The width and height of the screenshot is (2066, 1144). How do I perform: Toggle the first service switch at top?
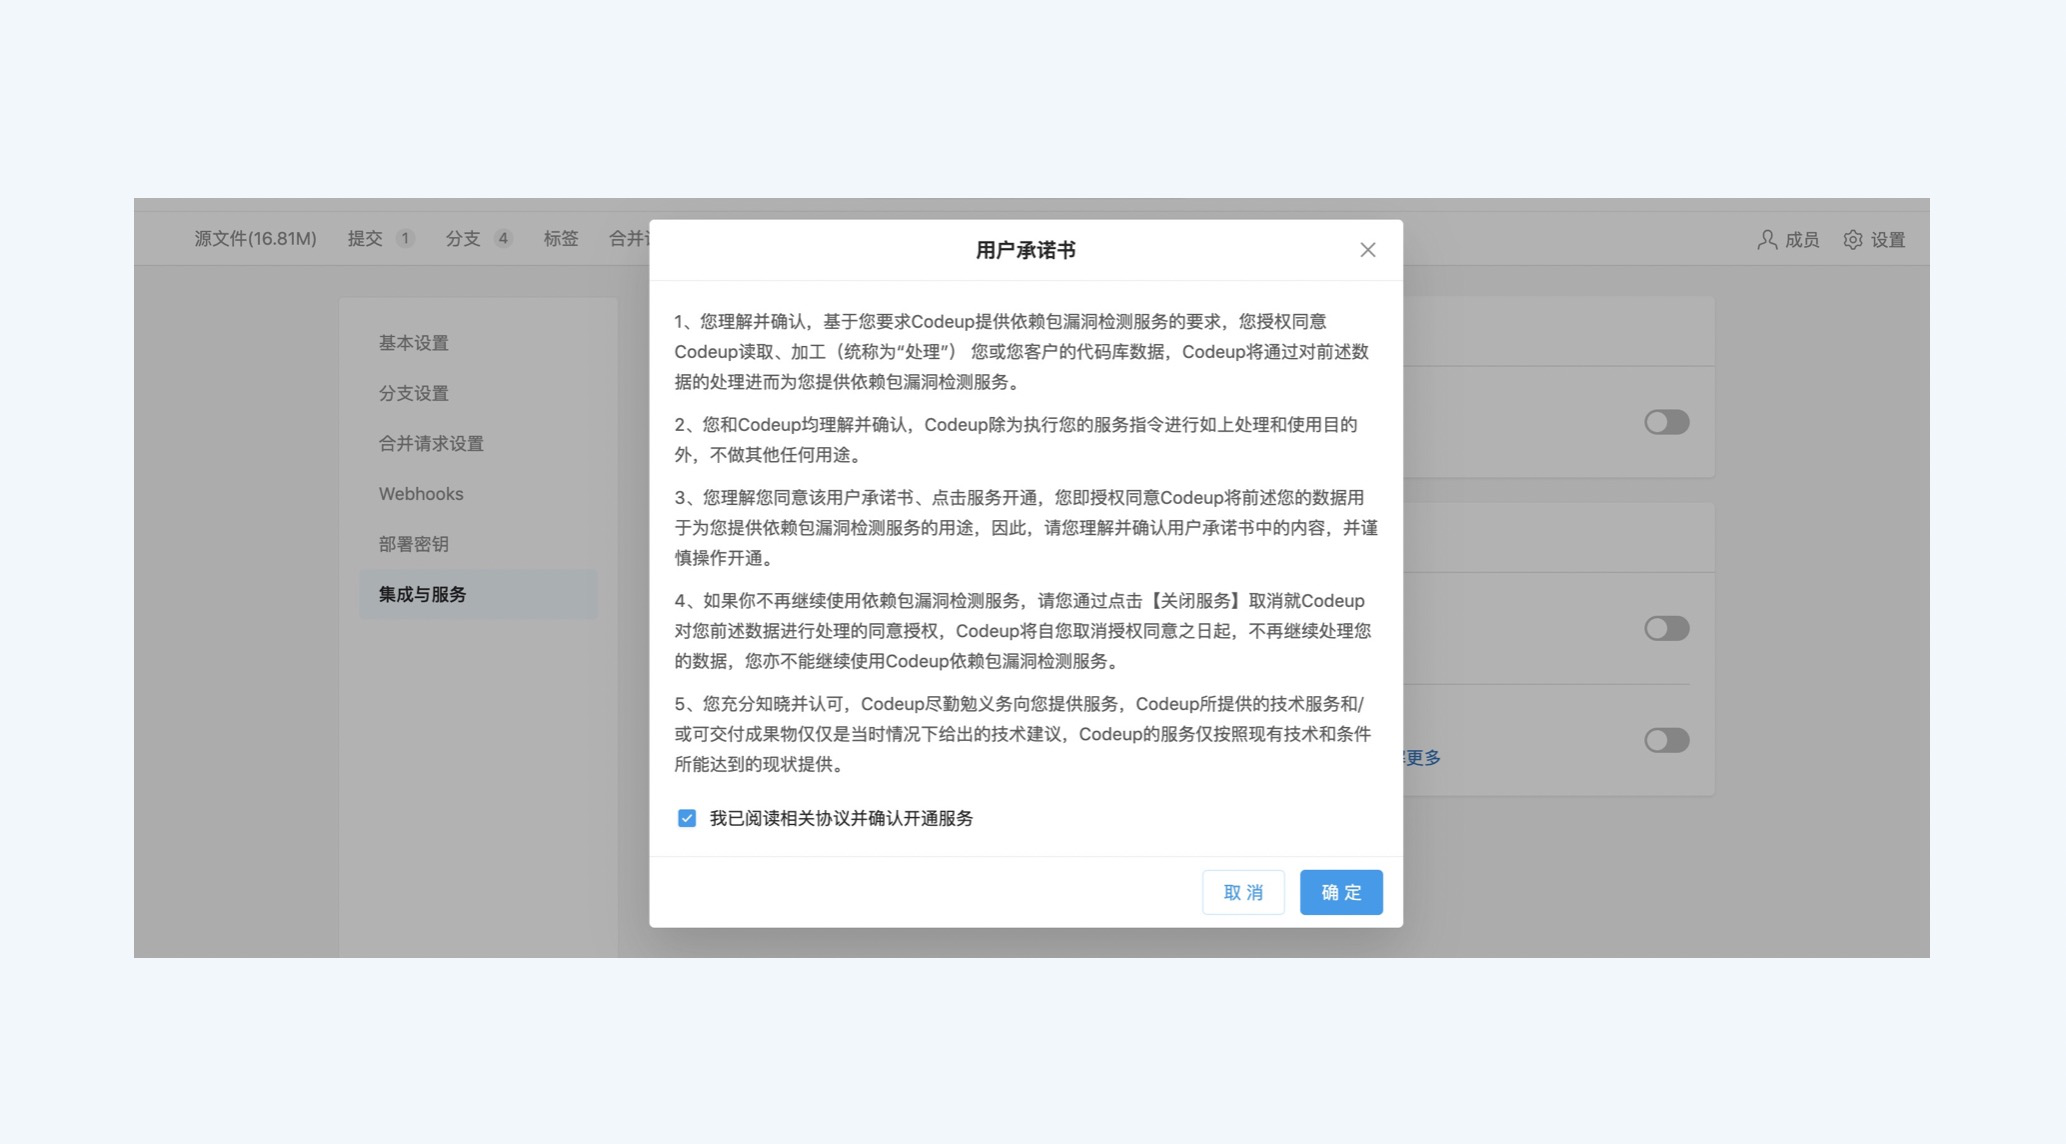pos(1667,422)
